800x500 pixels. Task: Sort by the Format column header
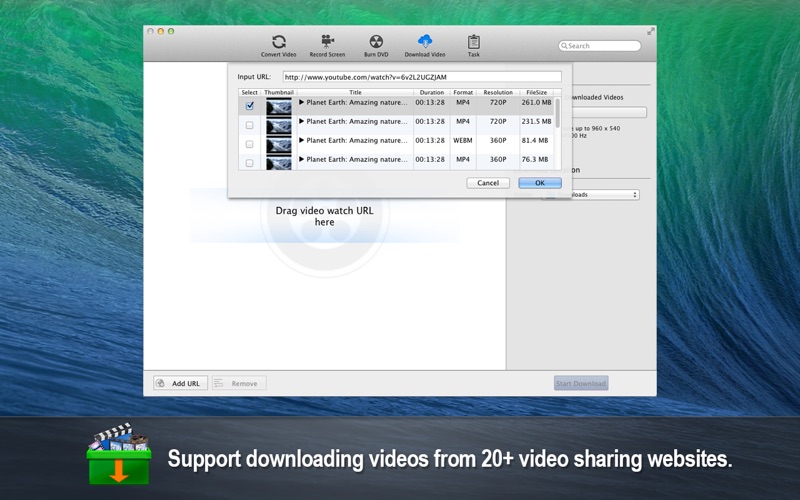pyautogui.click(x=463, y=92)
